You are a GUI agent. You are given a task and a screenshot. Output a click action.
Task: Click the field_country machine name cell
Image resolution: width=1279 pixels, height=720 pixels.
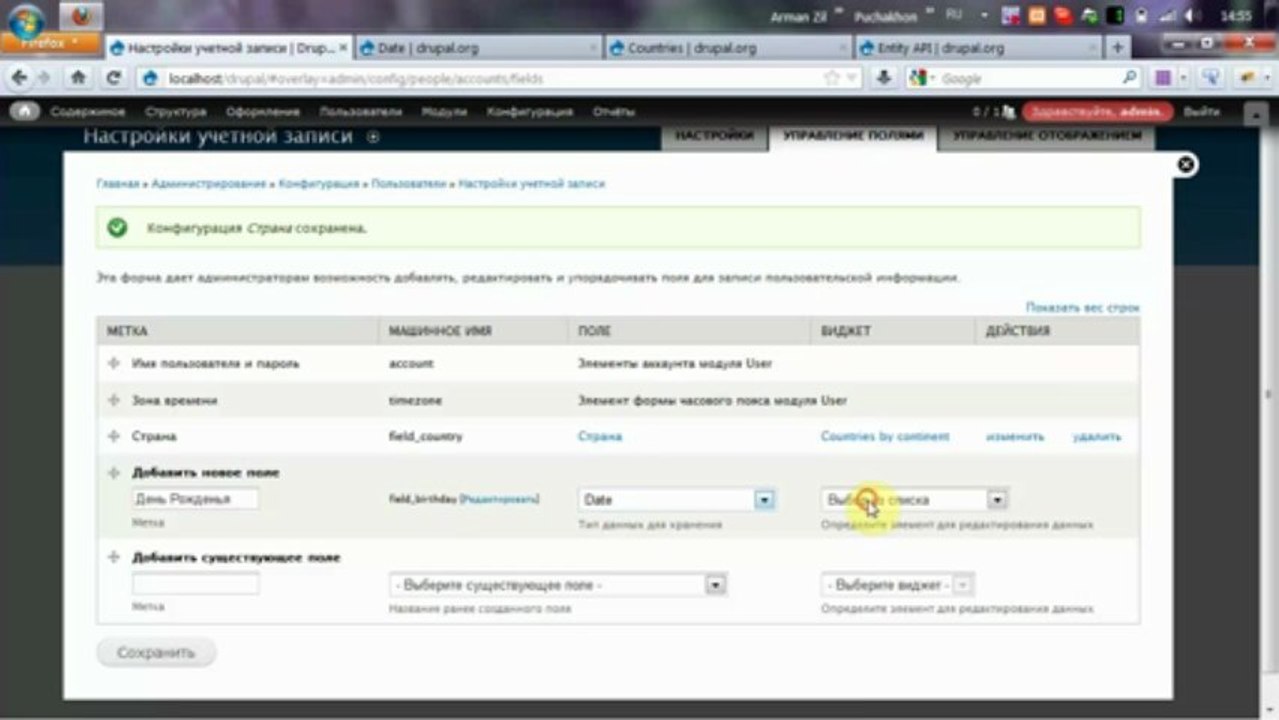425,437
